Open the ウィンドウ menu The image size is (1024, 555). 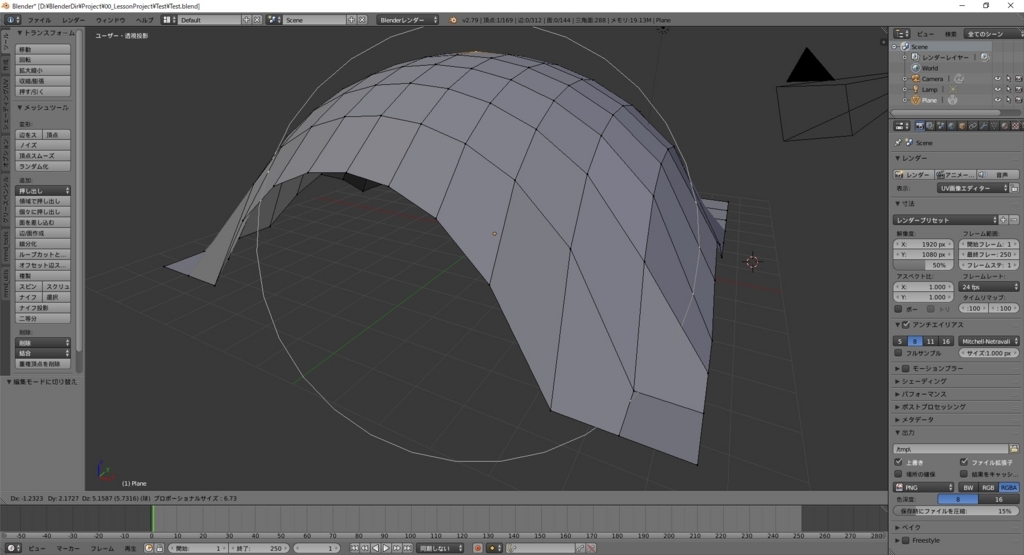[110, 20]
